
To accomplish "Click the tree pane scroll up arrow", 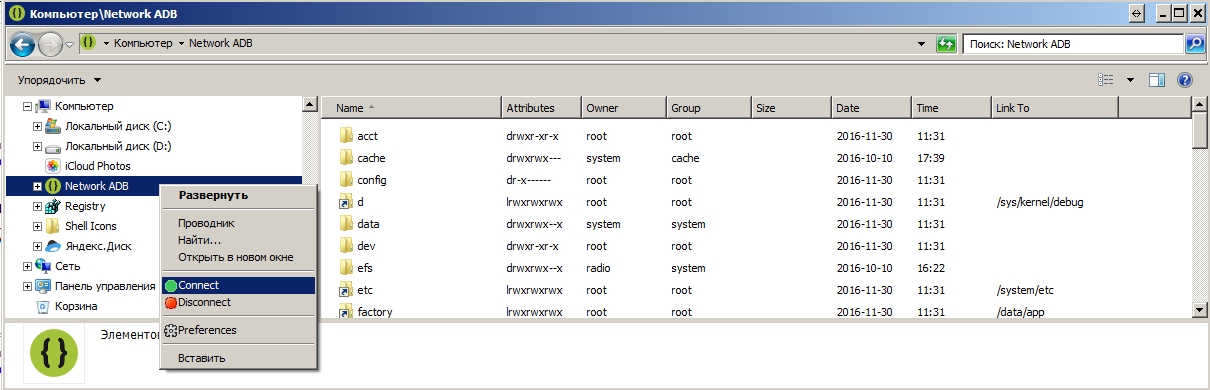I will tap(310, 105).
